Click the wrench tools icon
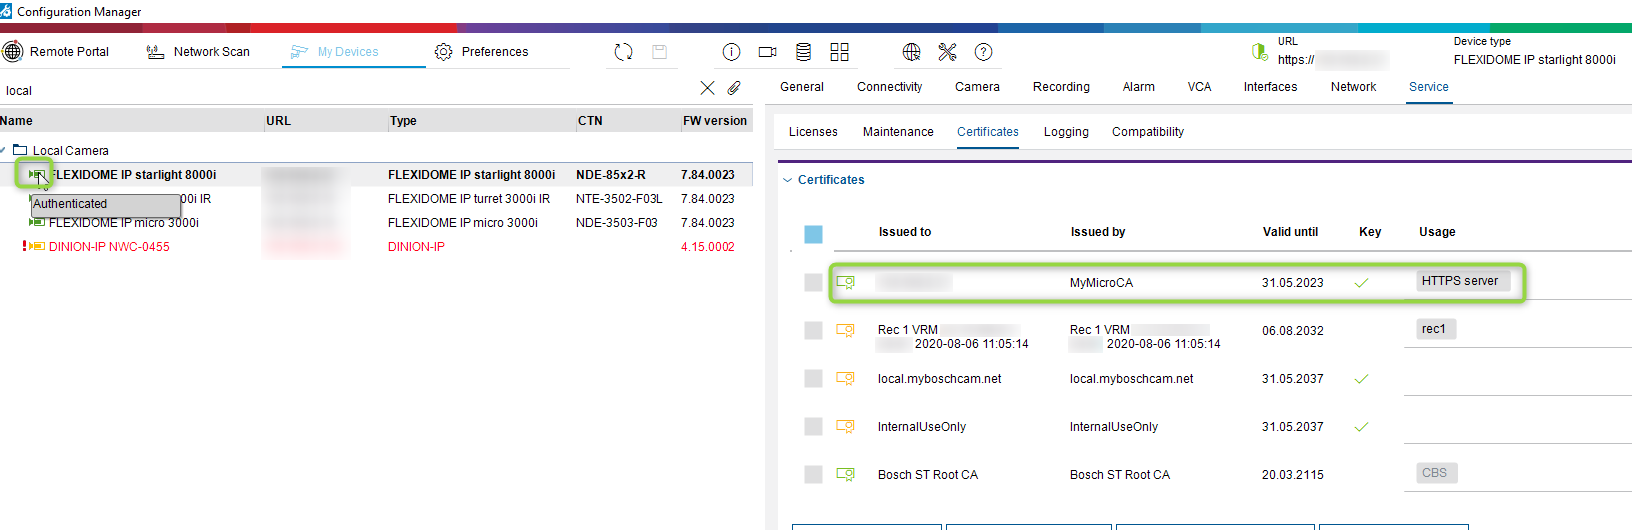1632x530 pixels. point(947,52)
